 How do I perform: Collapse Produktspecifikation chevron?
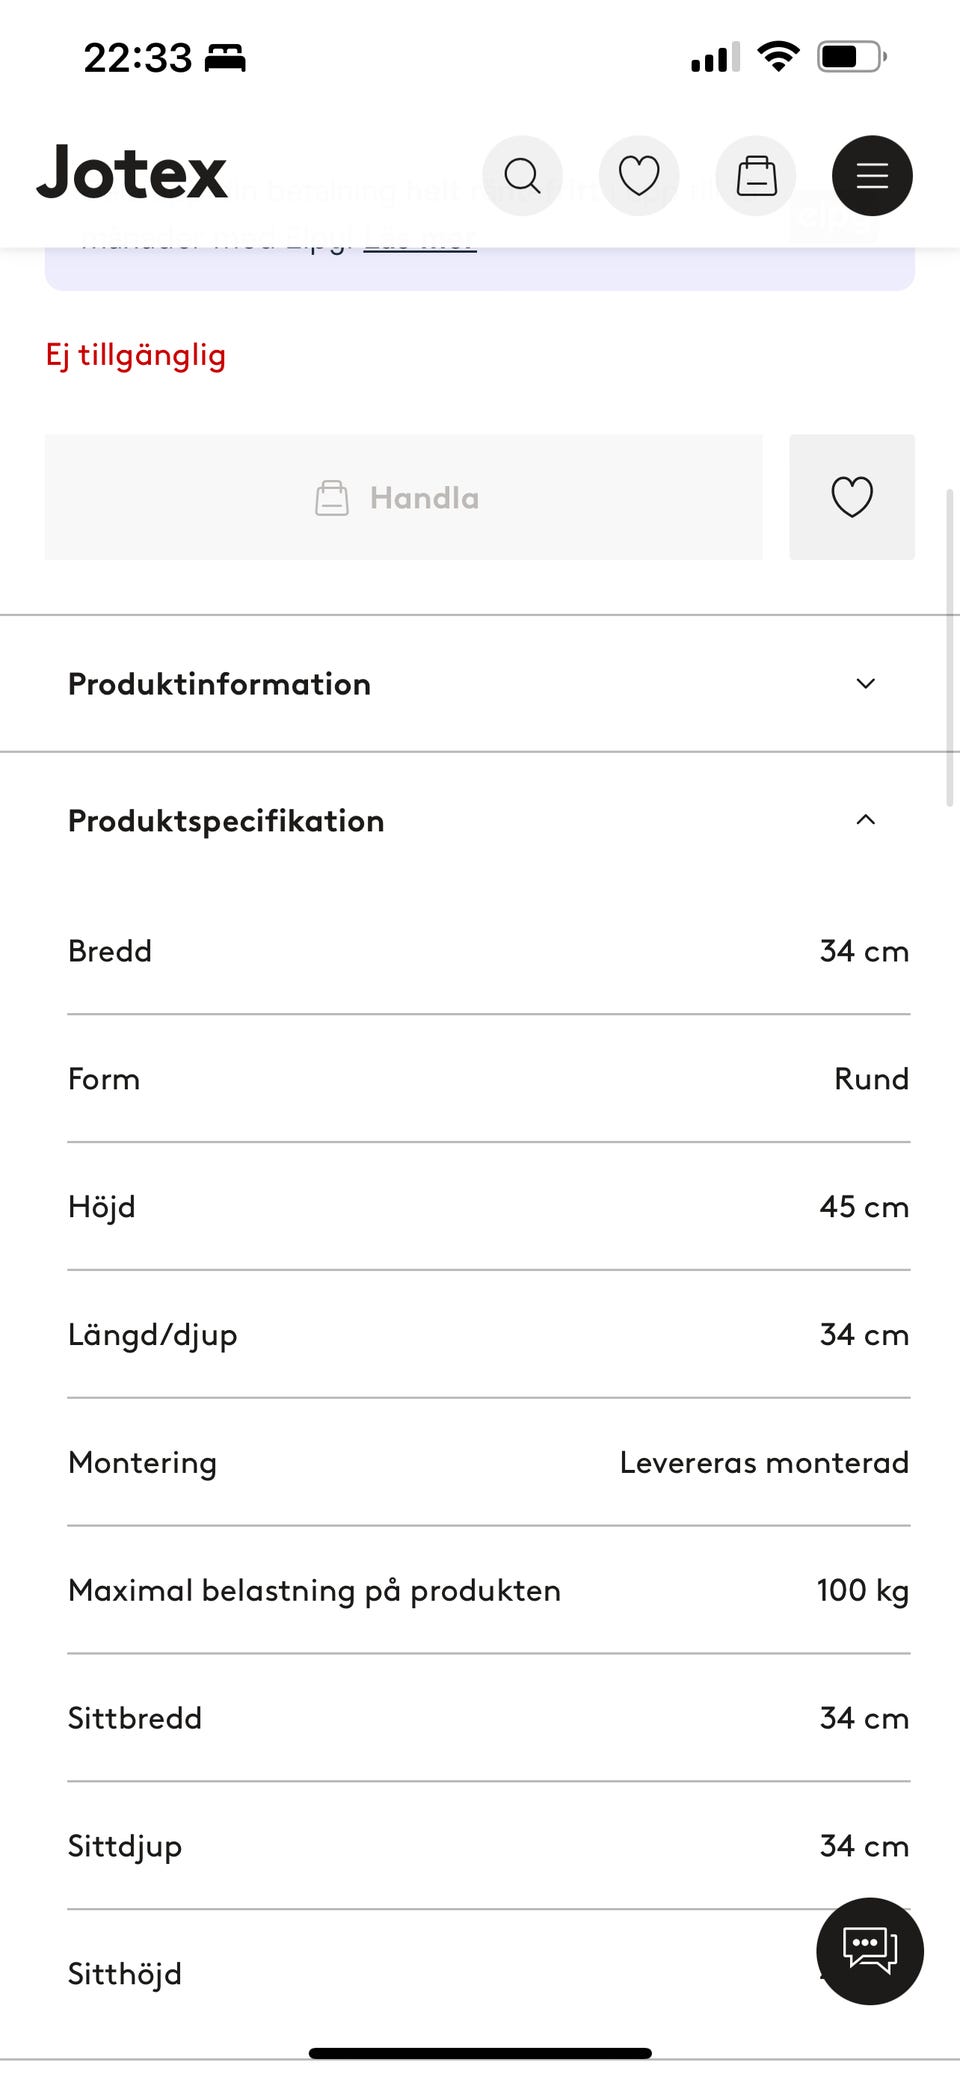click(866, 820)
